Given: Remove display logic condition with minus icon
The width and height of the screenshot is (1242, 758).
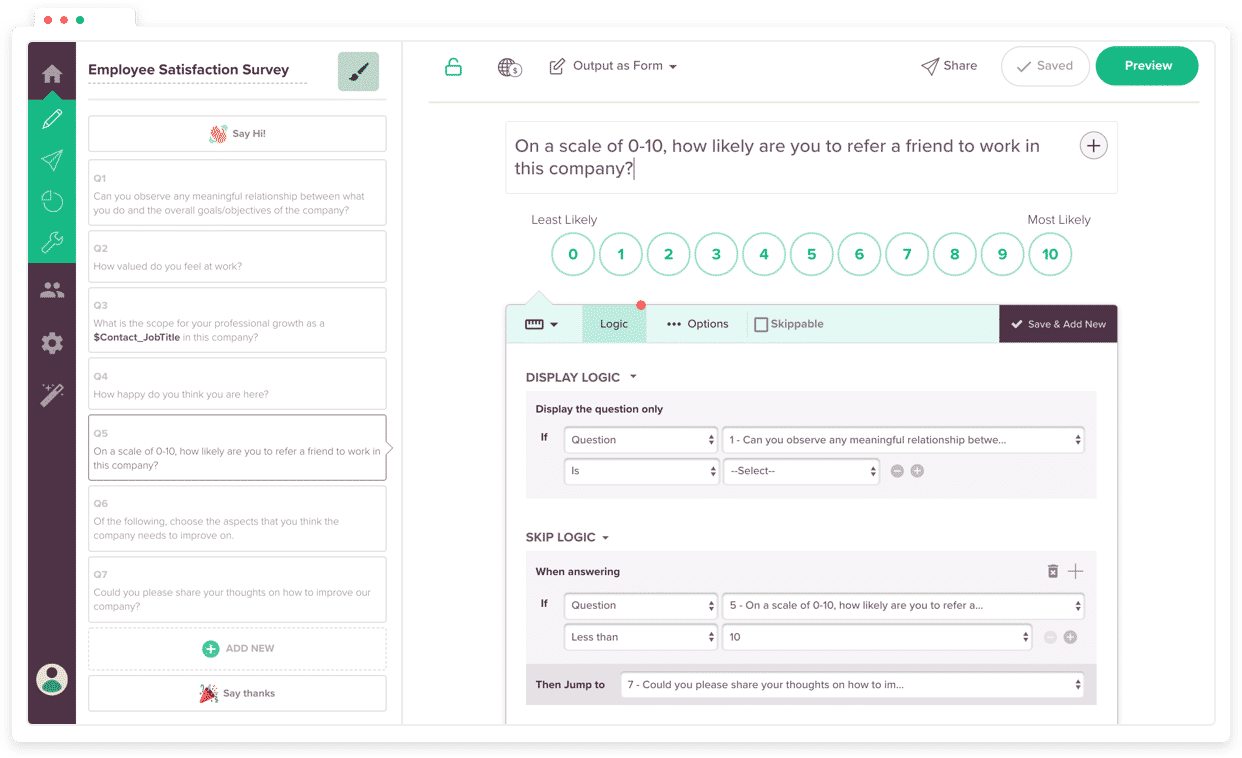Looking at the screenshot, I should click(x=897, y=471).
